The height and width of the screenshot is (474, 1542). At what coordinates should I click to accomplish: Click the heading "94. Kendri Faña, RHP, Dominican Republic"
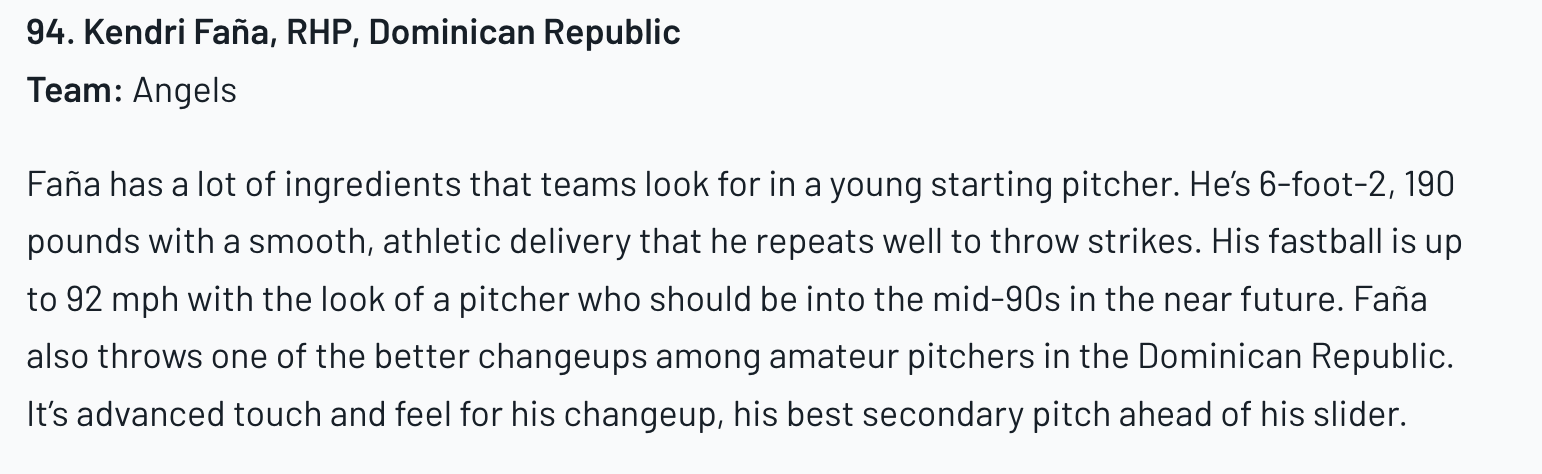pos(353,33)
